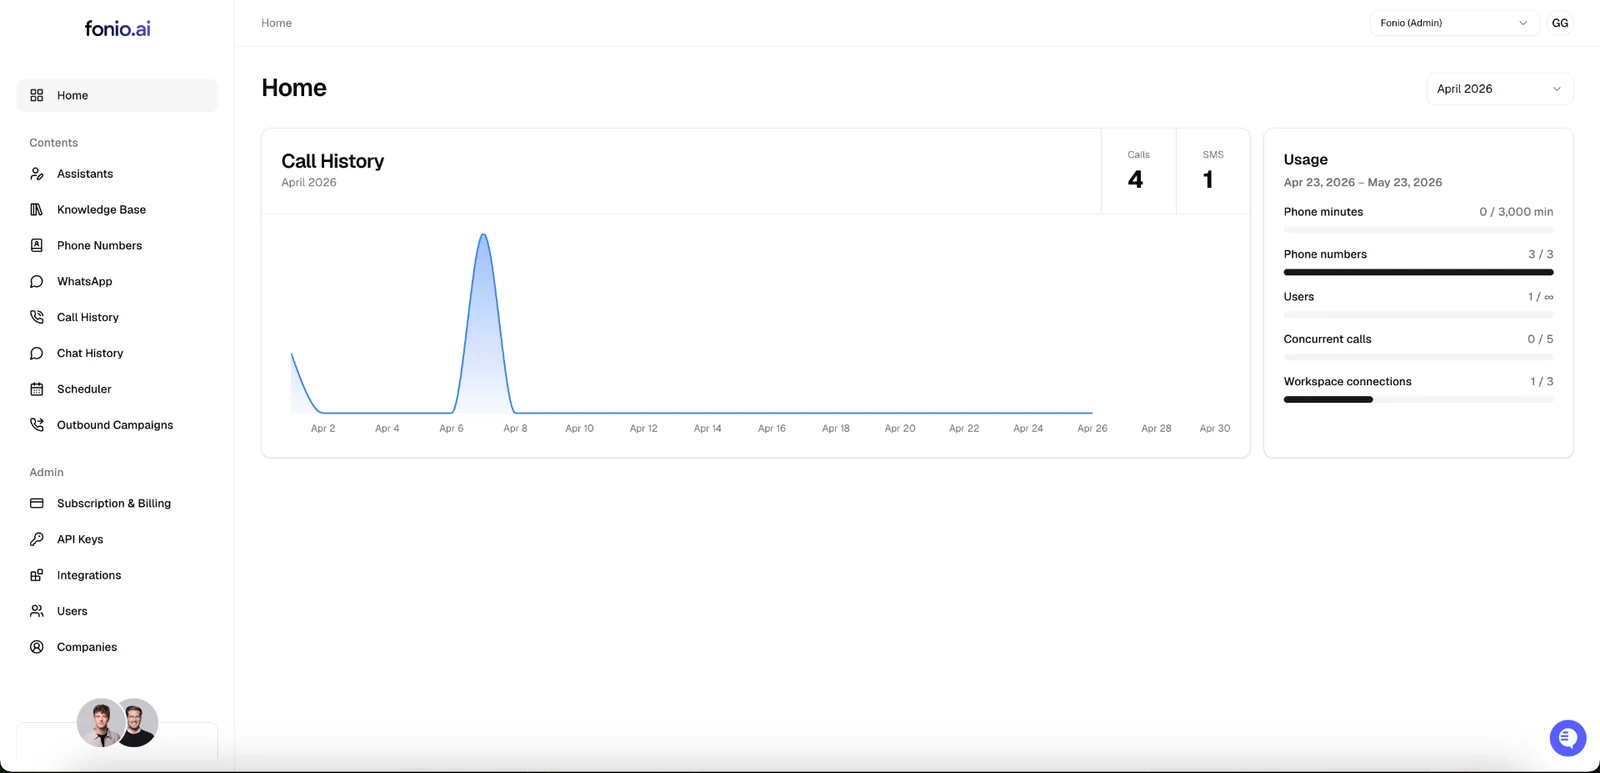
Task: Click the Scheduler calendar icon
Action: [37, 389]
